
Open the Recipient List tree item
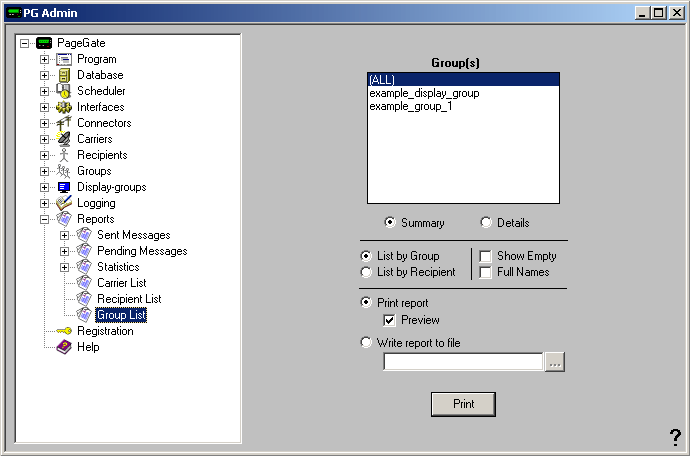[129, 299]
